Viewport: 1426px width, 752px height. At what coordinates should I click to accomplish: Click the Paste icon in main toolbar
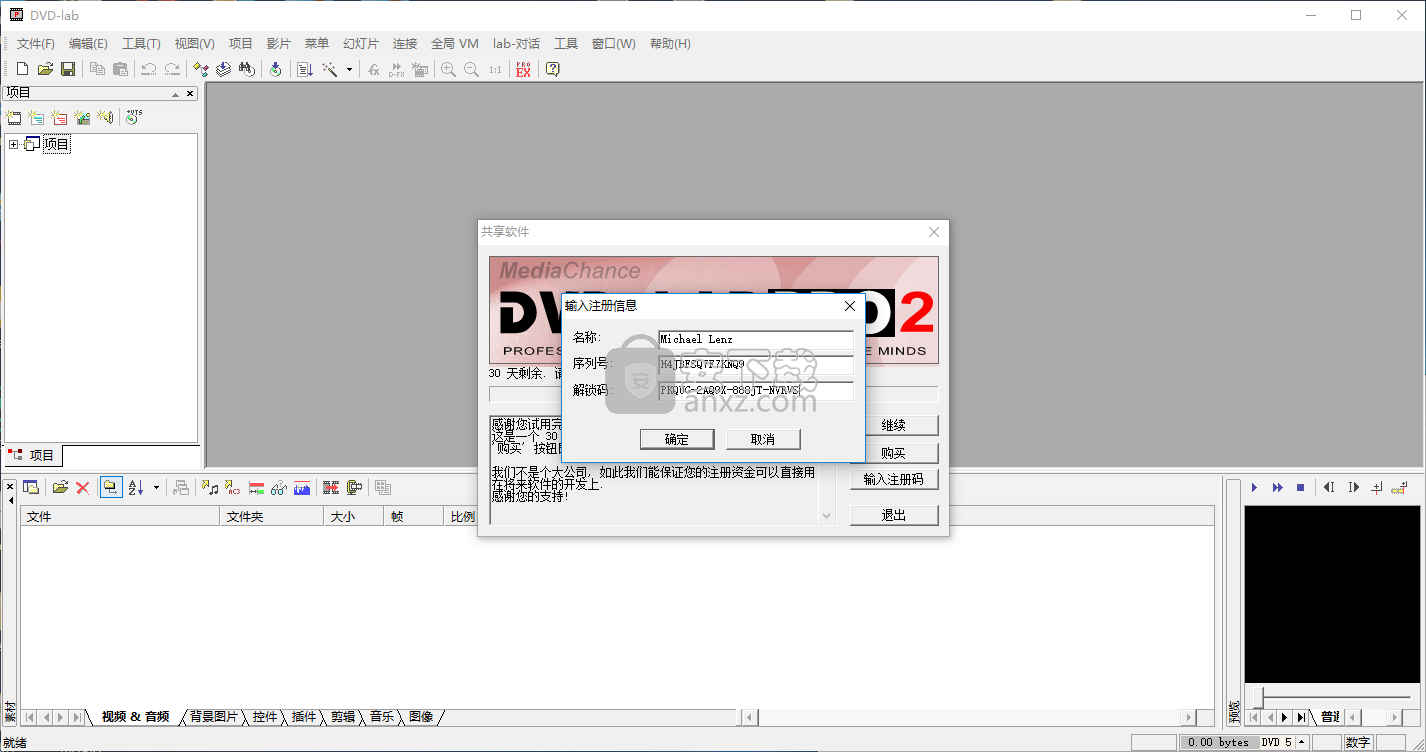[x=120, y=69]
